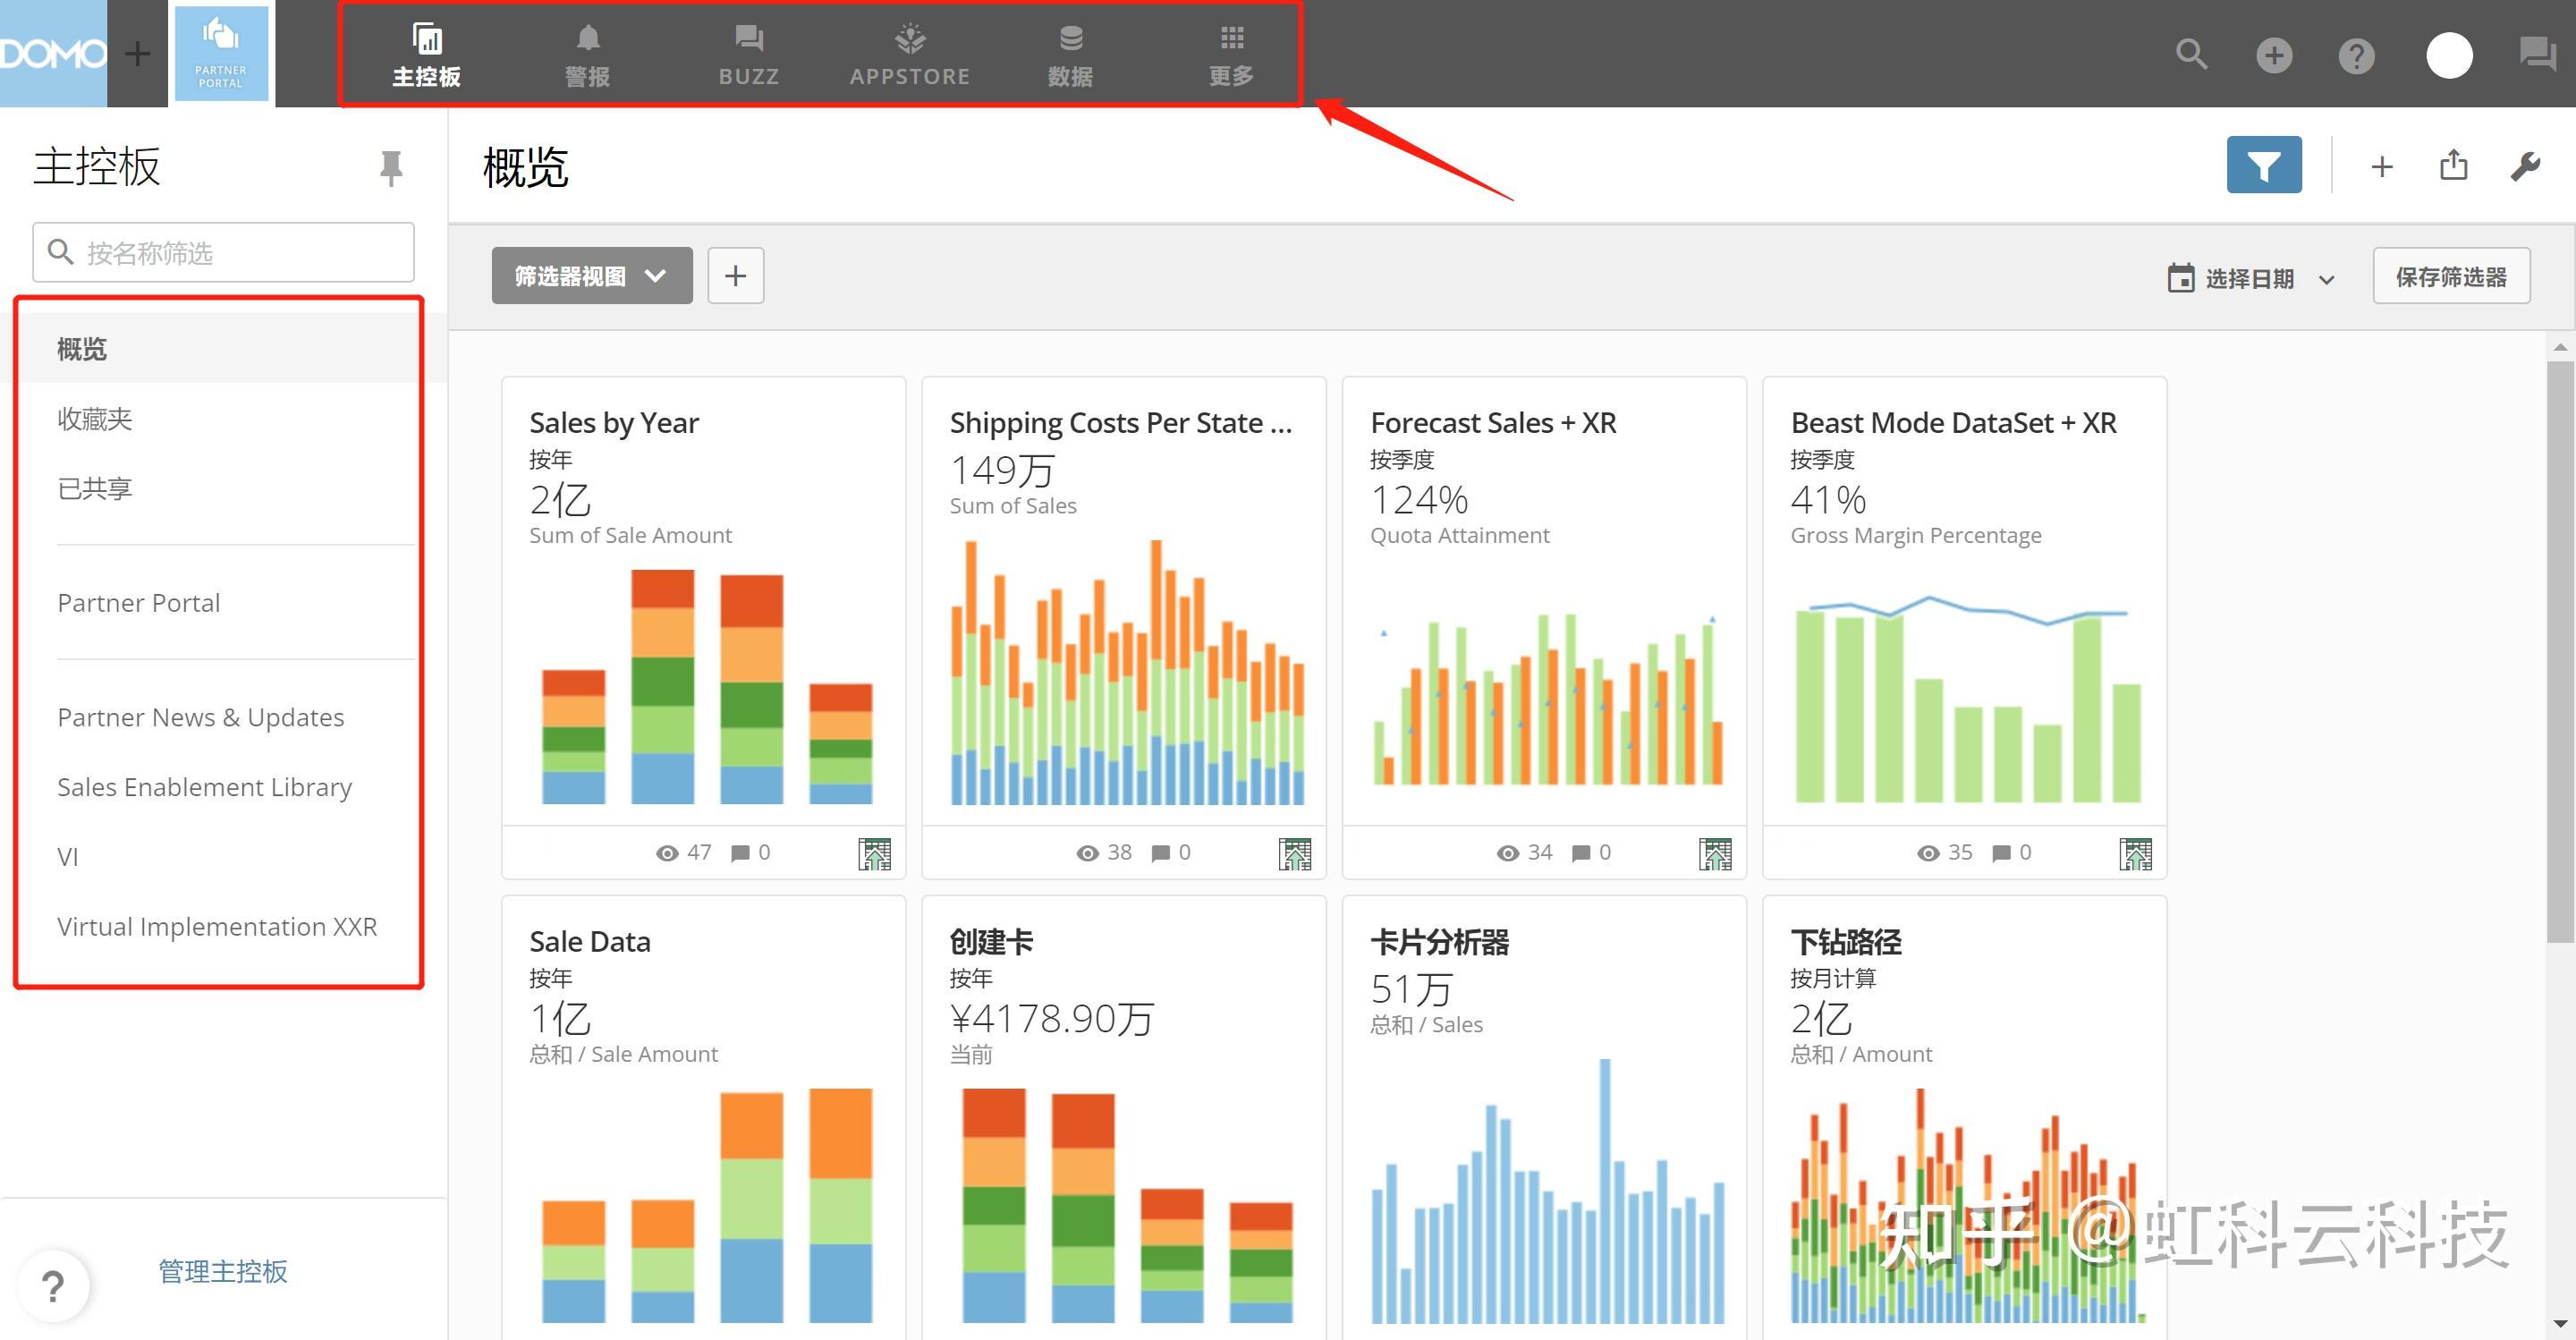Open the 管理主控板 link
This screenshot has height=1340, width=2576.
pos(223,1271)
